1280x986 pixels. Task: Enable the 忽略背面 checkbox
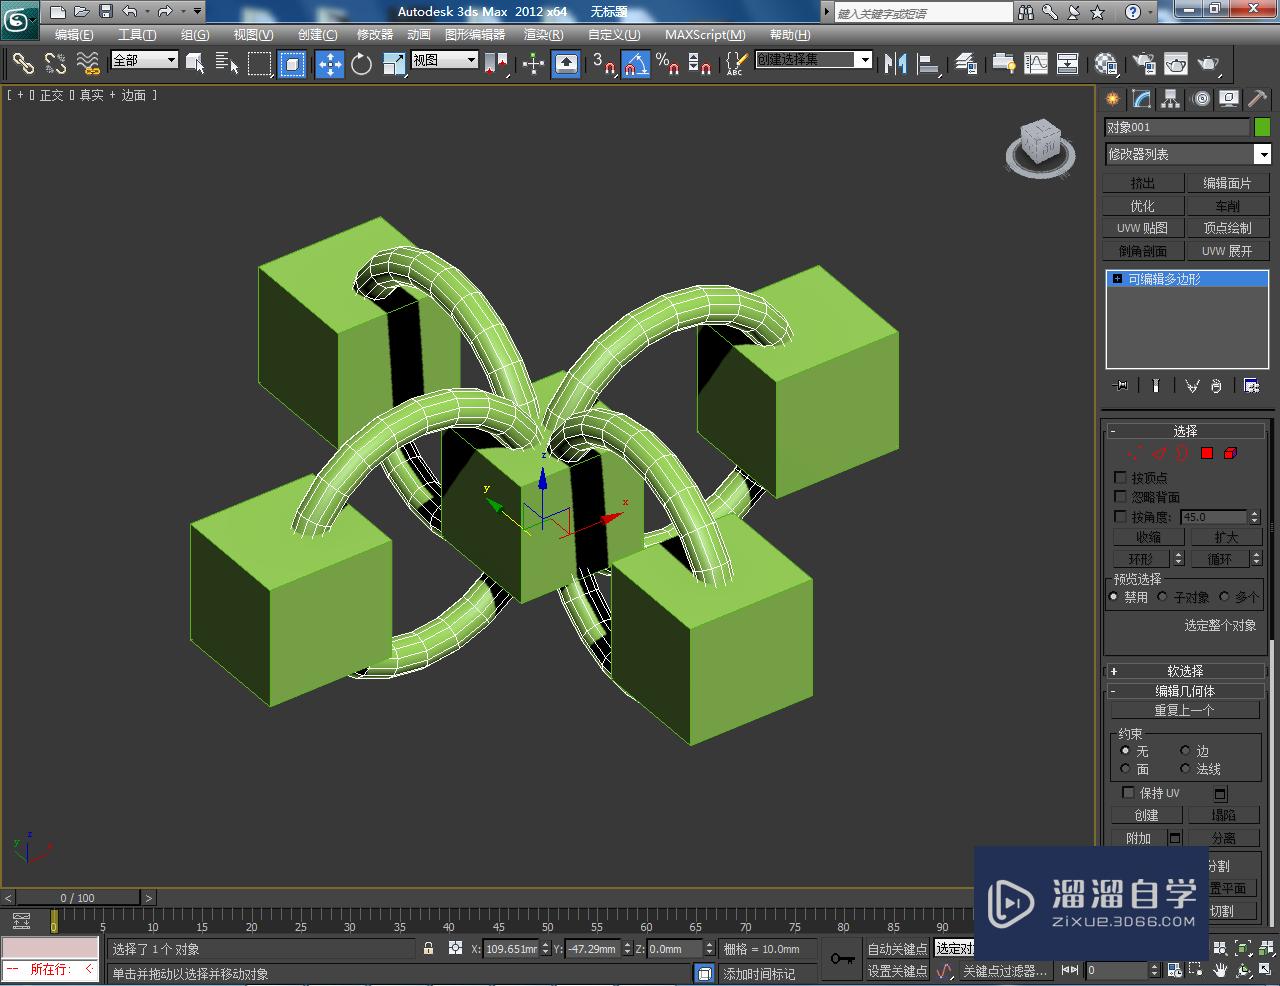(1120, 496)
